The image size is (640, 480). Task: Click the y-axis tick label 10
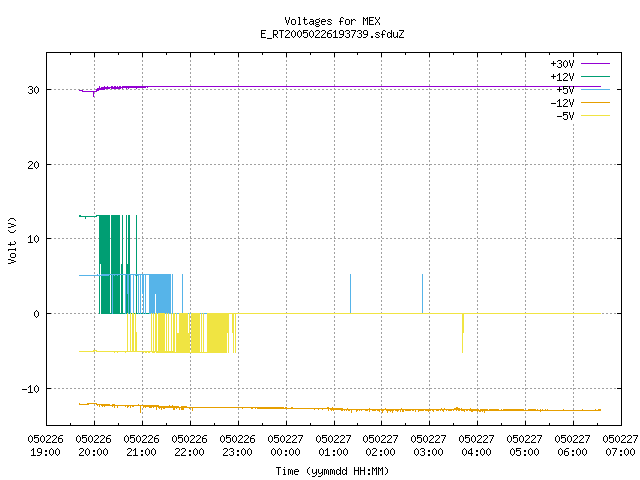pyautogui.click(x=33, y=239)
